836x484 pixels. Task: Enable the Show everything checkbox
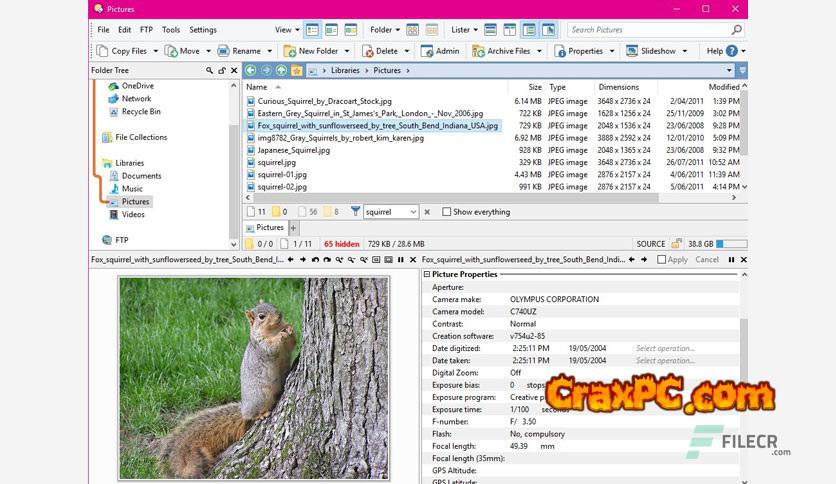tap(446, 212)
